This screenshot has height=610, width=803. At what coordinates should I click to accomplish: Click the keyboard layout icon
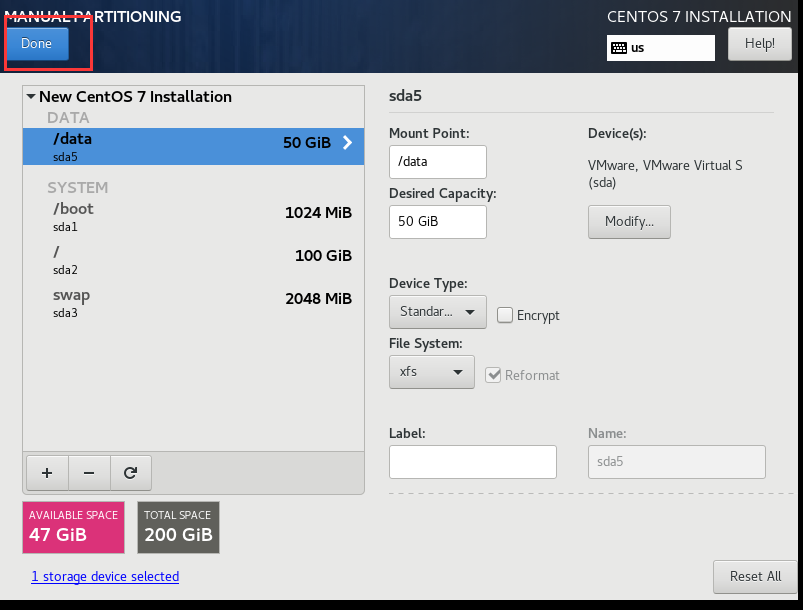tap(619, 48)
